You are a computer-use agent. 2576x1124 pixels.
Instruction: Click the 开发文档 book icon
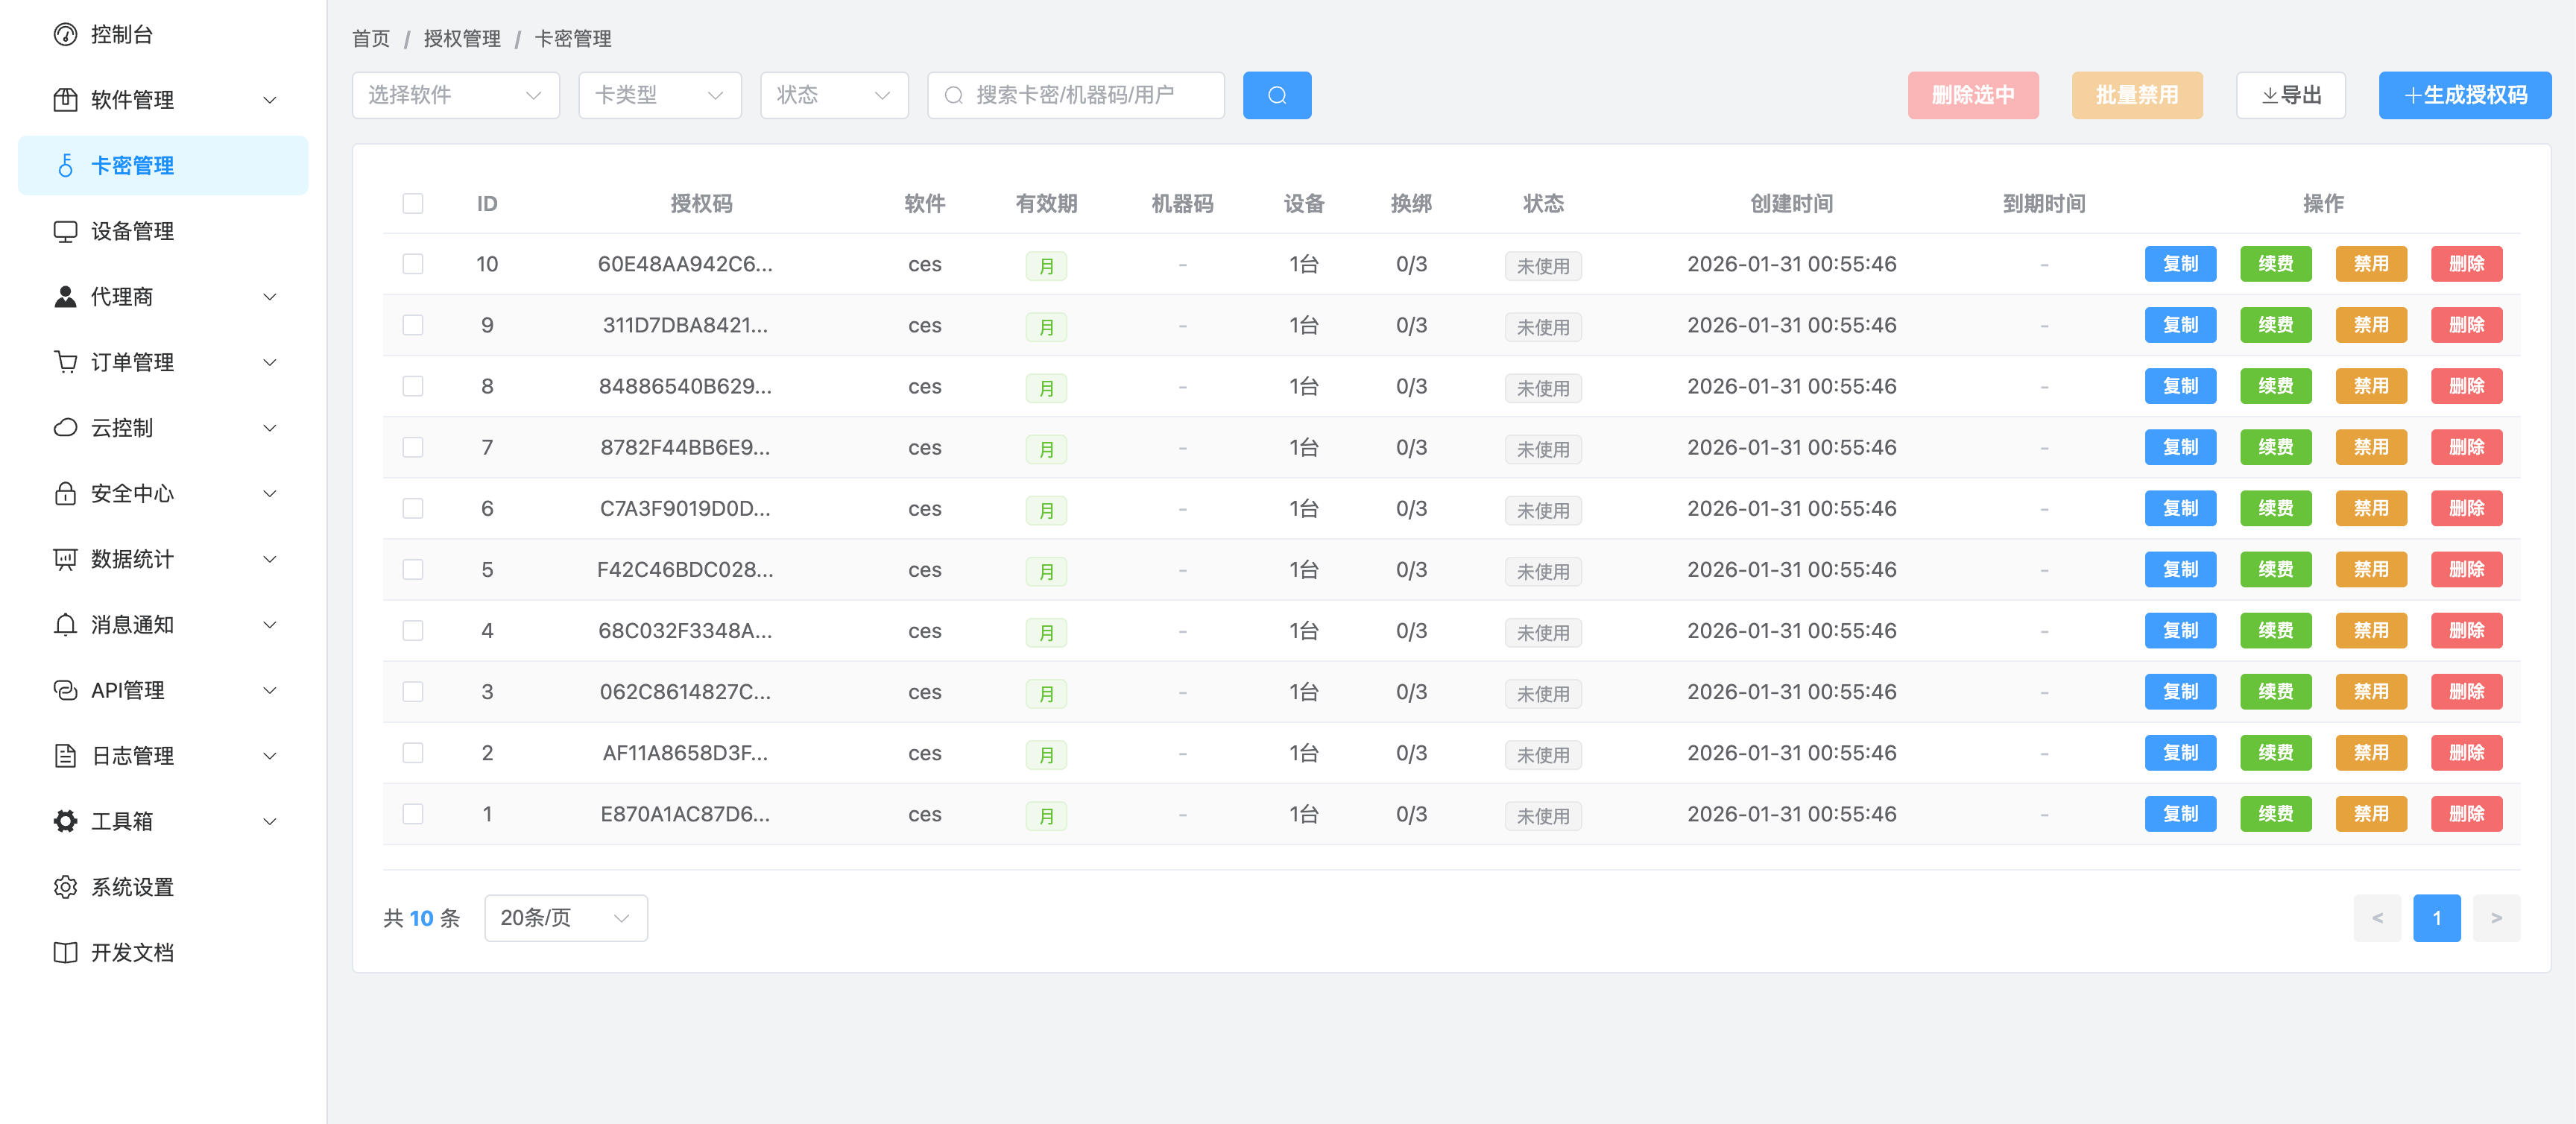65,952
